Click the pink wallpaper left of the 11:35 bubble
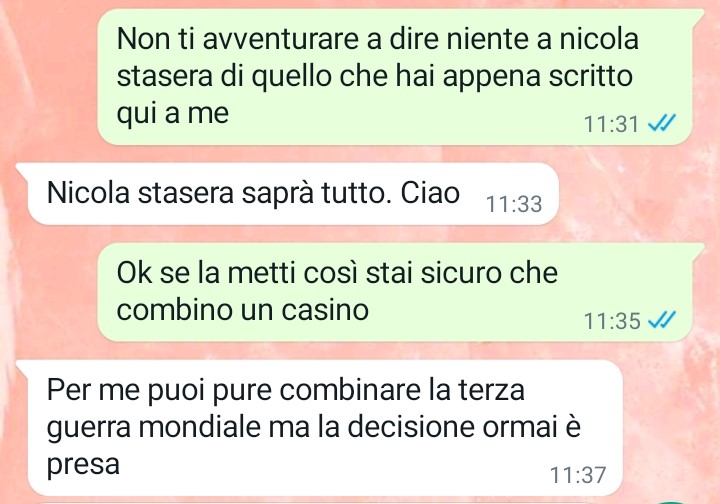The width and height of the screenshot is (720, 504). point(48,292)
